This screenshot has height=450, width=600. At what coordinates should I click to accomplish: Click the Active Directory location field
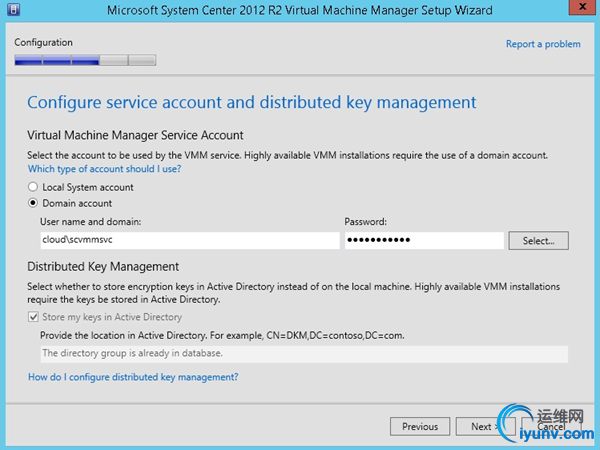(x=304, y=354)
